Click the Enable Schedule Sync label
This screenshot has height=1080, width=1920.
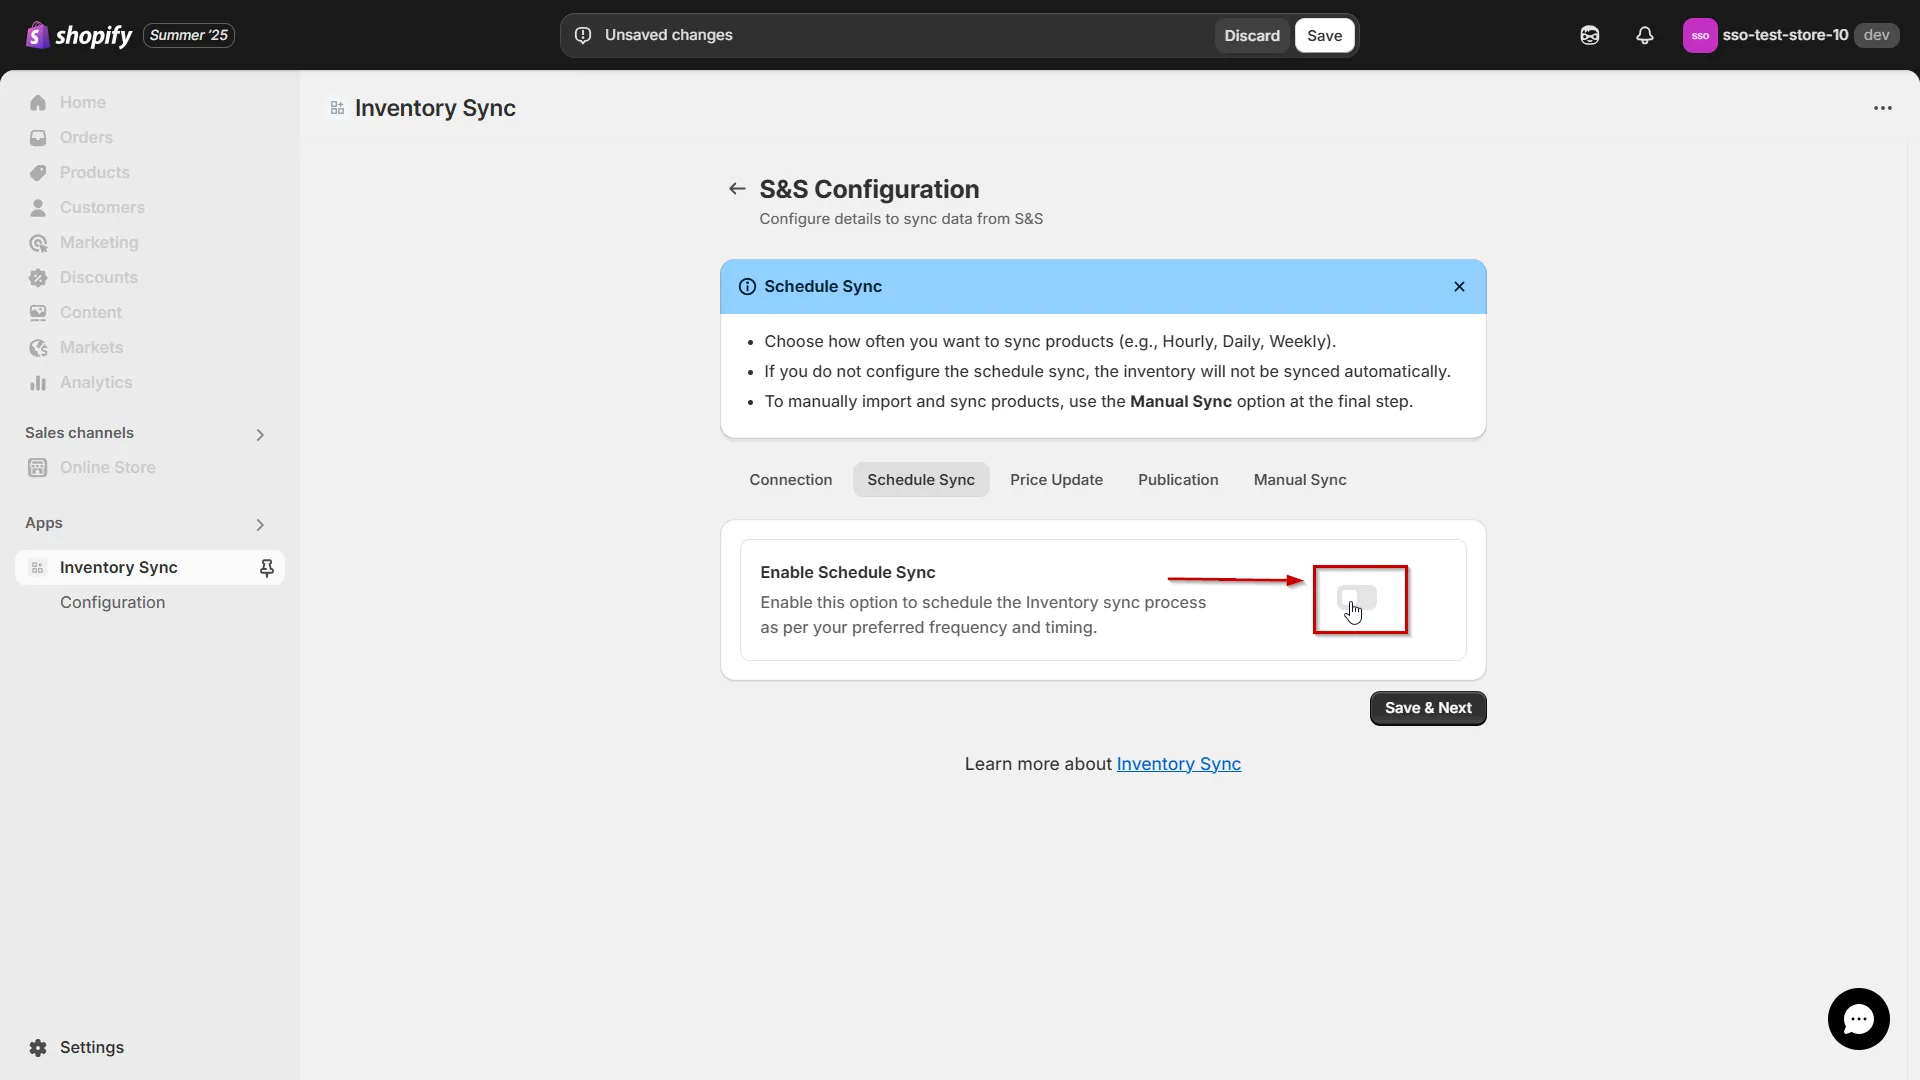(848, 573)
